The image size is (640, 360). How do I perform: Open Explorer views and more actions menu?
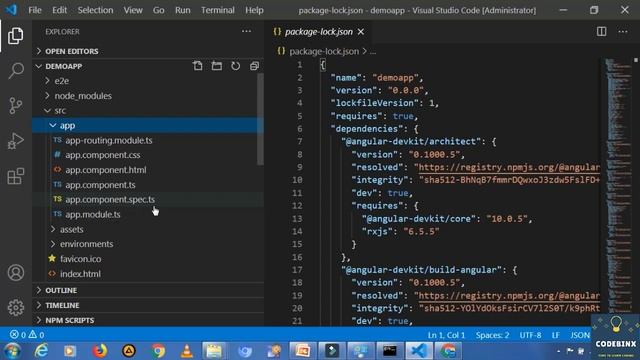click(246, 31)
